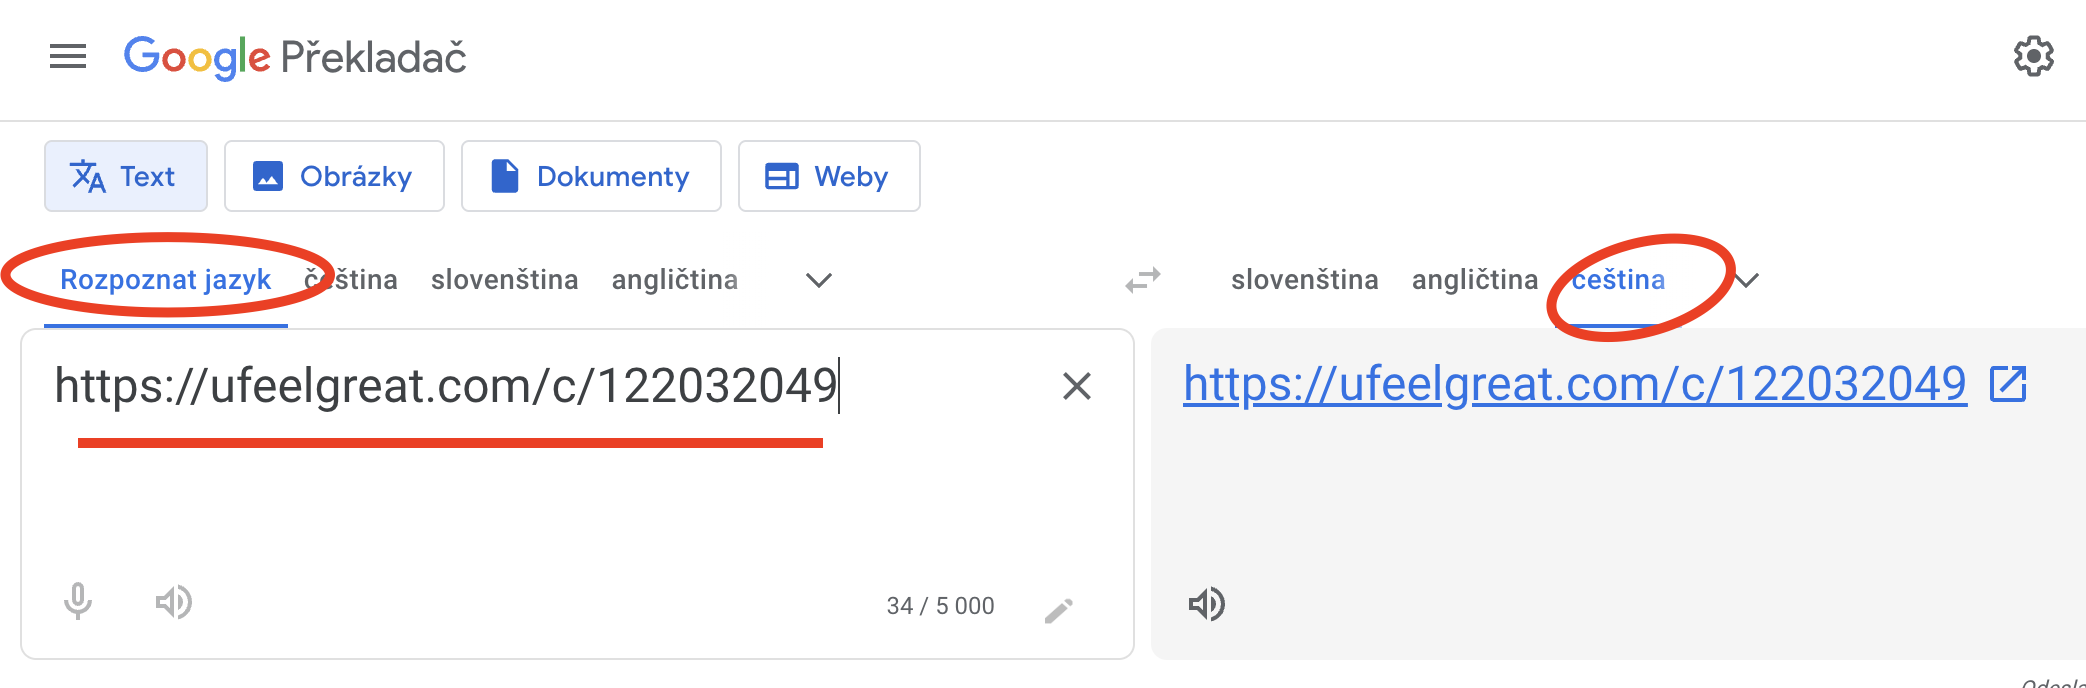
Task: Activate microphone voice input
Action: [x=78, y=602]
